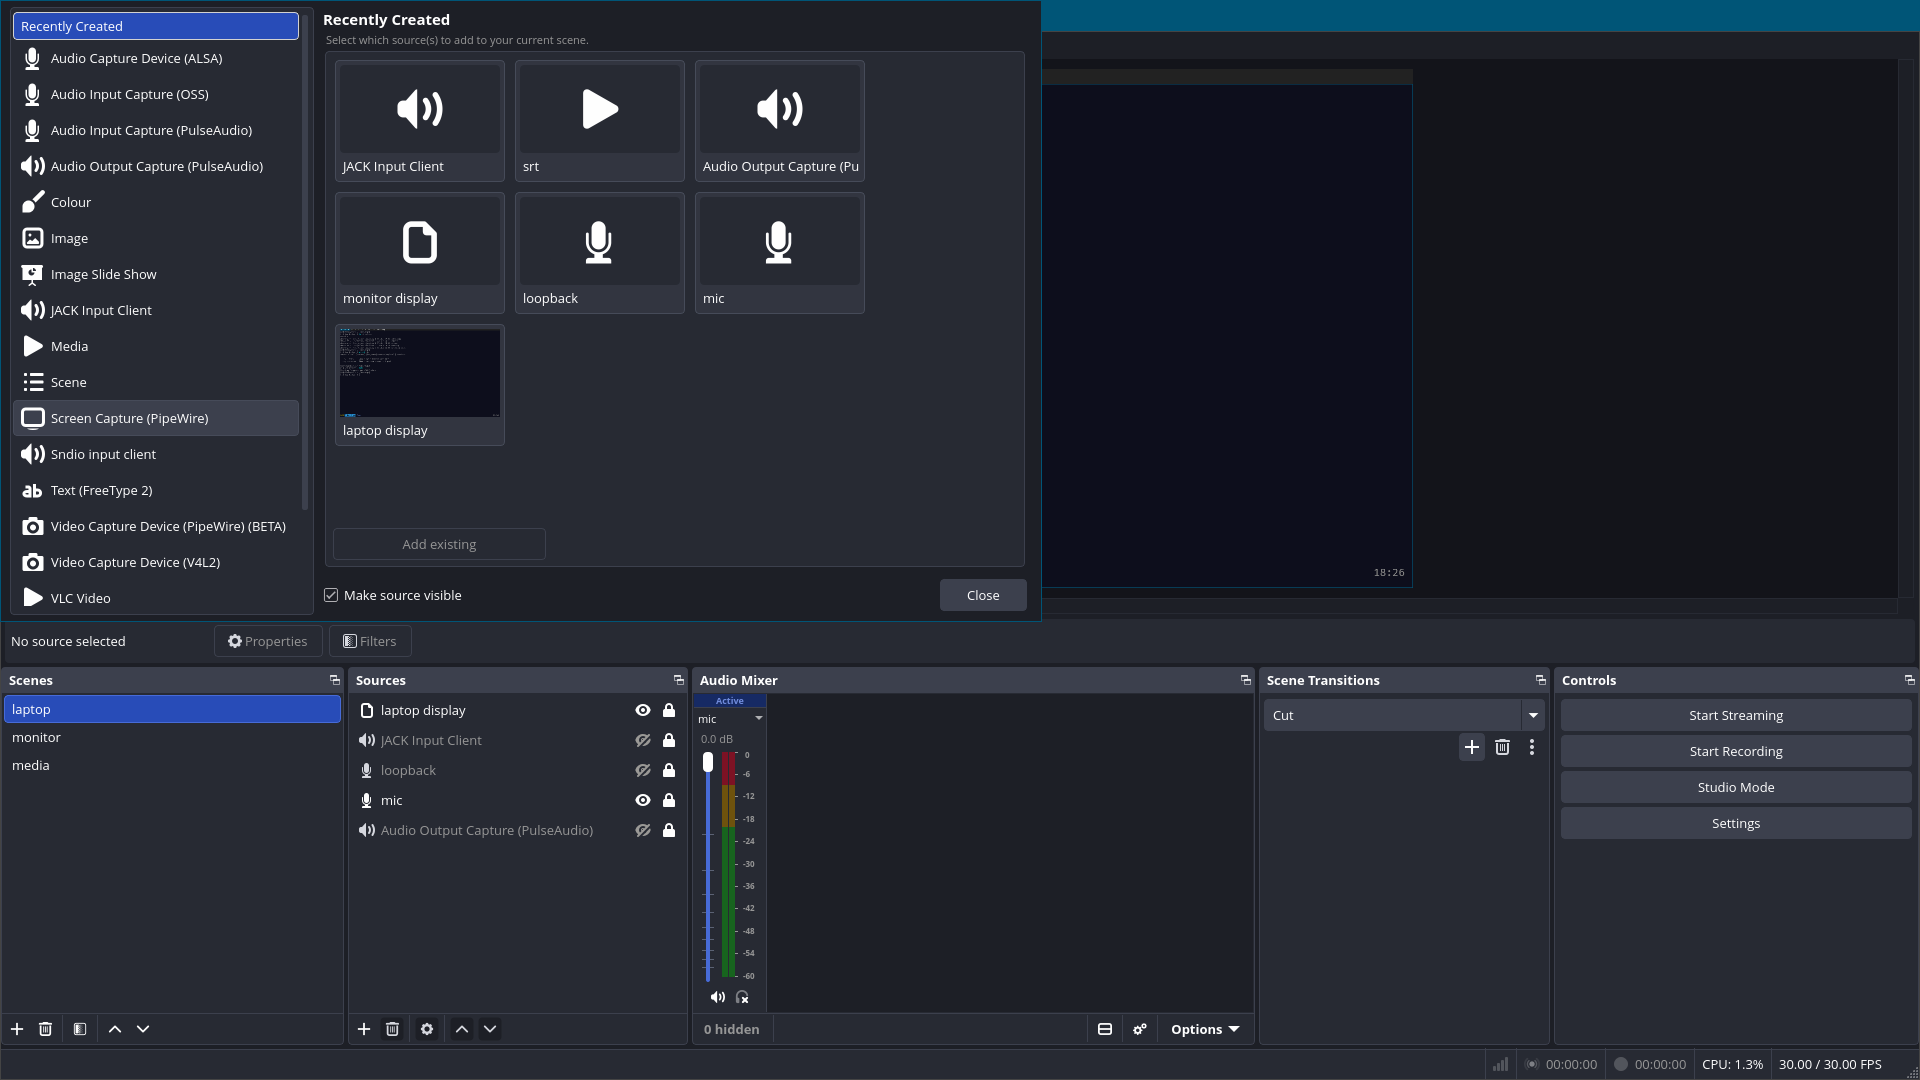Move scene down arrow
This screenshot has width=1920, height=1080.
point(143,1029)
